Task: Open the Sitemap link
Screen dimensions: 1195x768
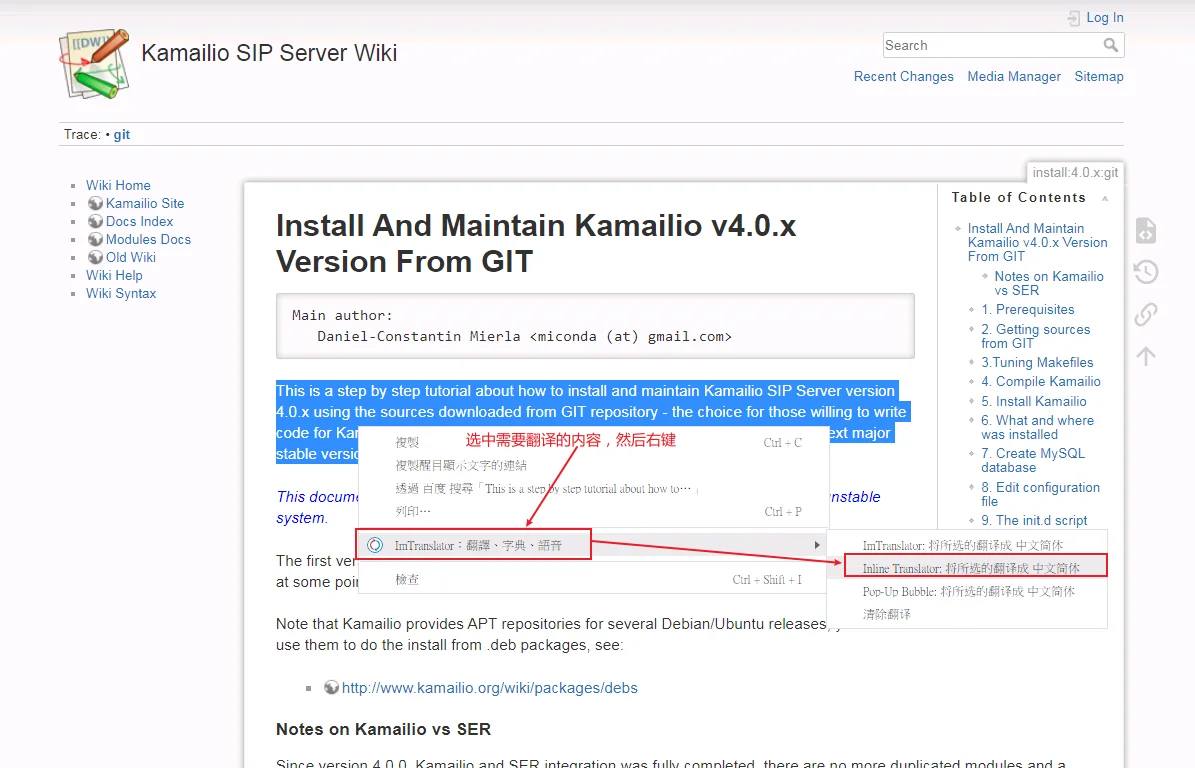Action: pyautogui.click(x=1099, y=76)
